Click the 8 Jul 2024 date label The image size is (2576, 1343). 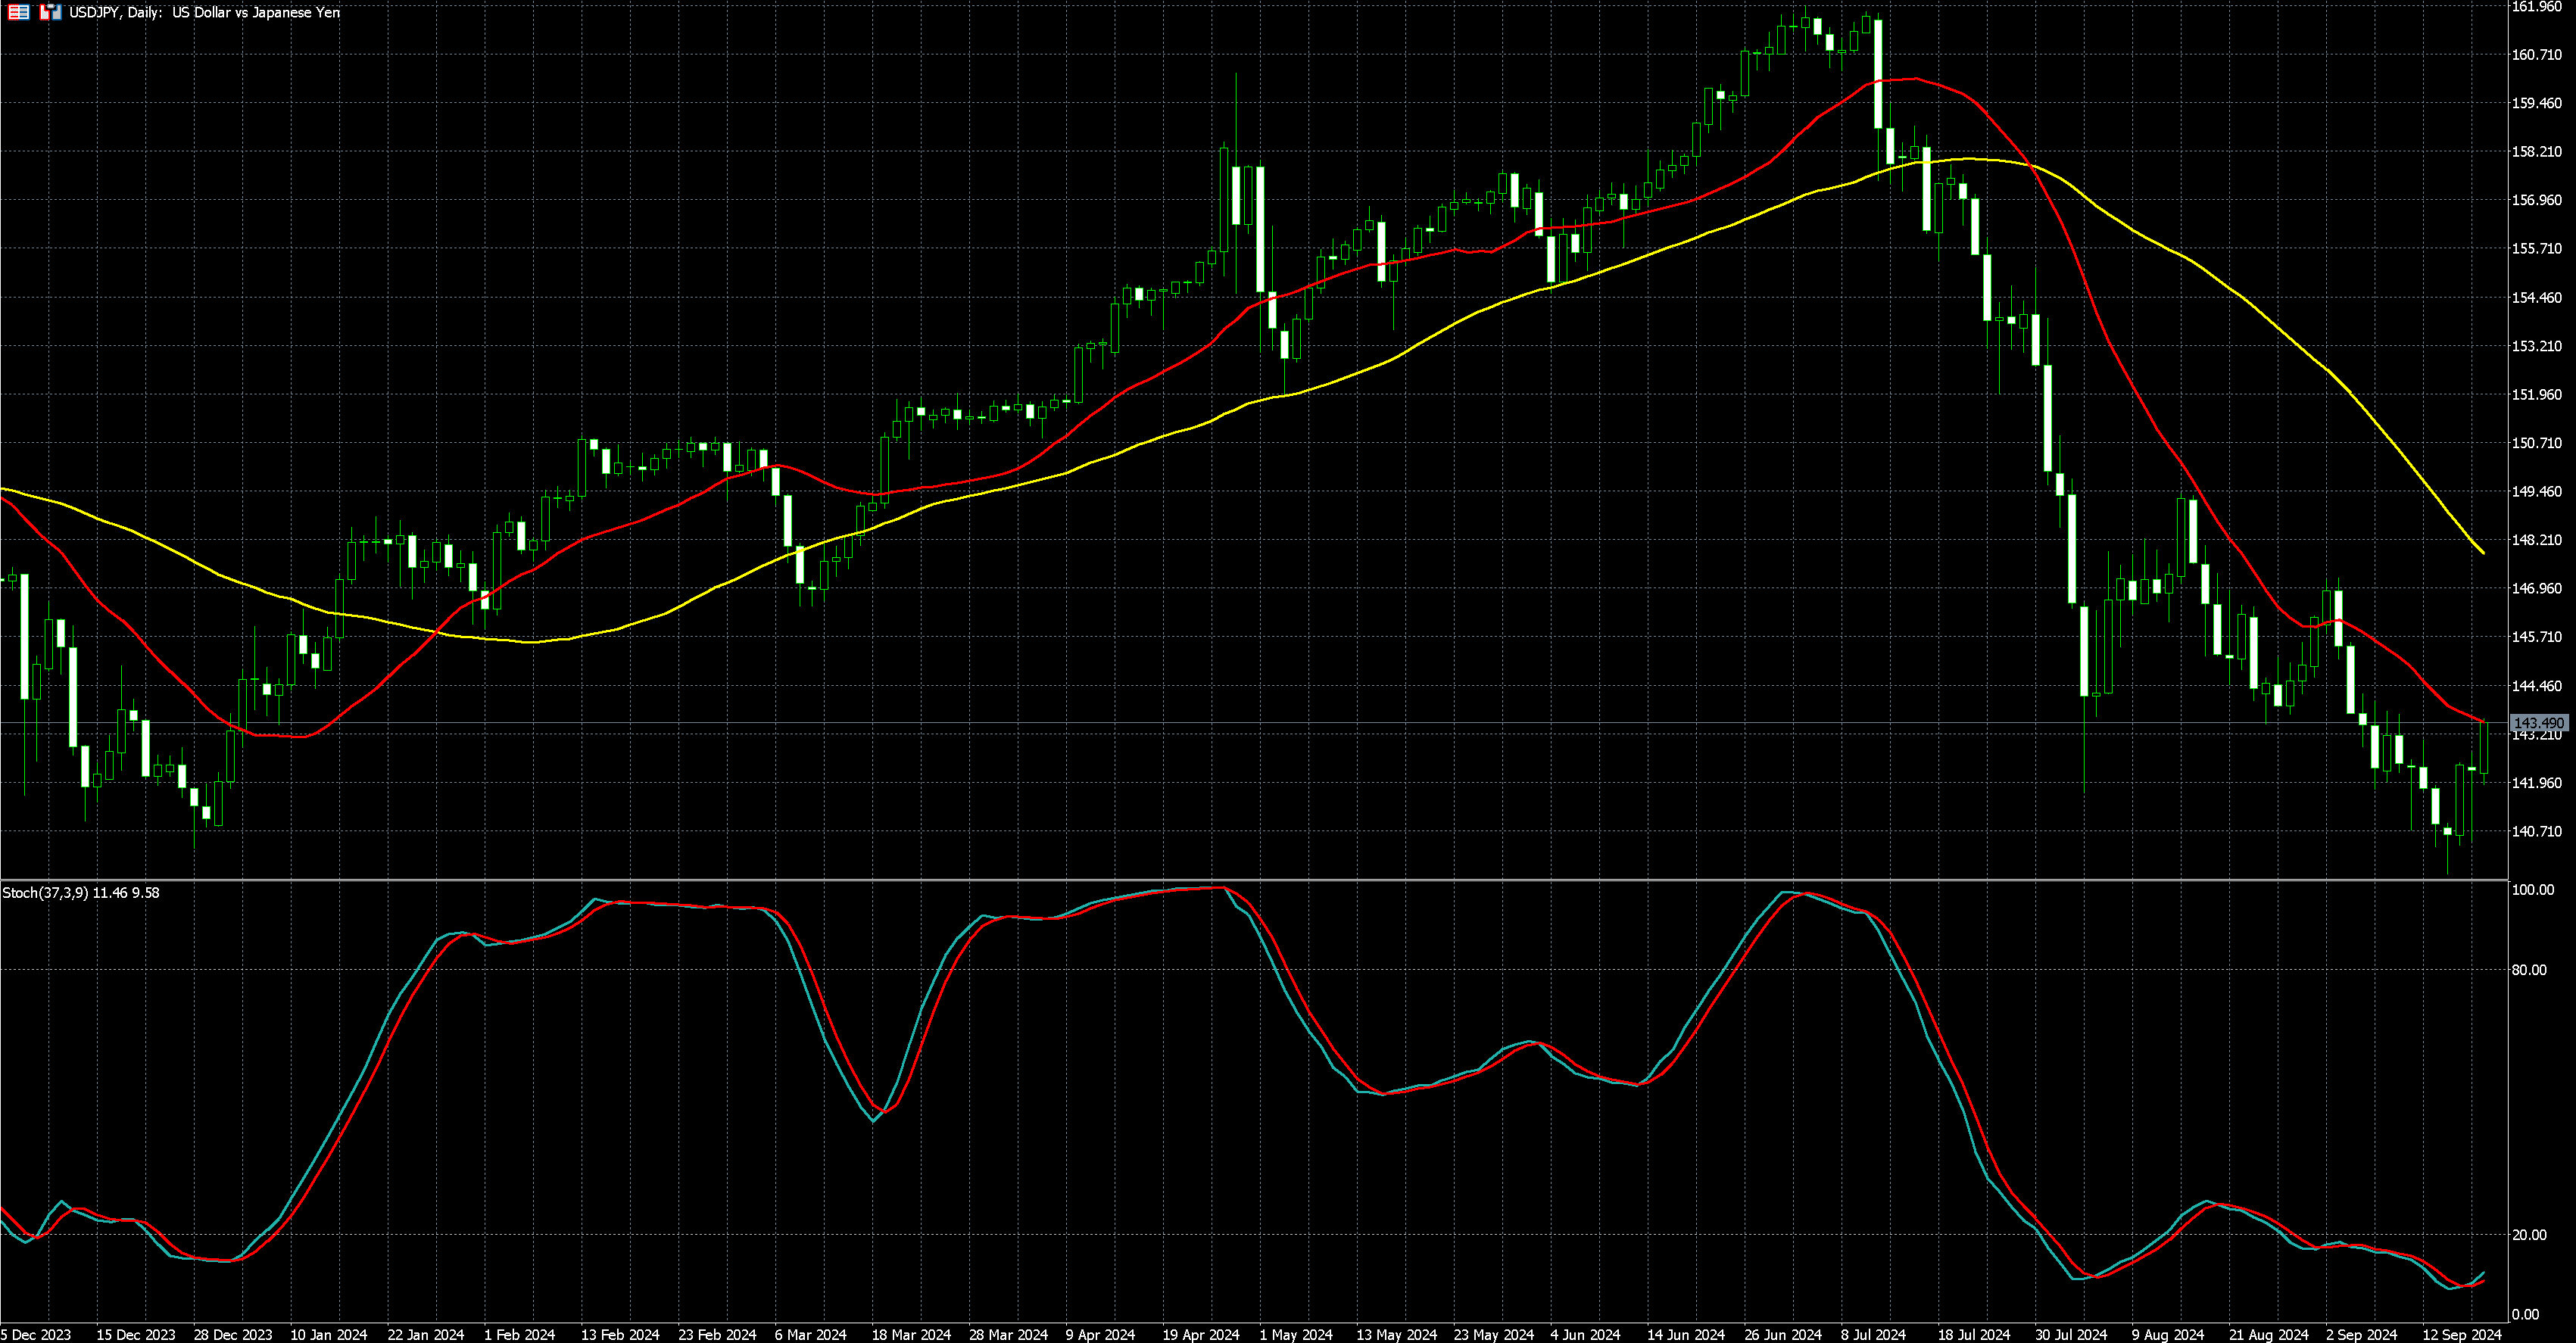click(1873, 1335)
